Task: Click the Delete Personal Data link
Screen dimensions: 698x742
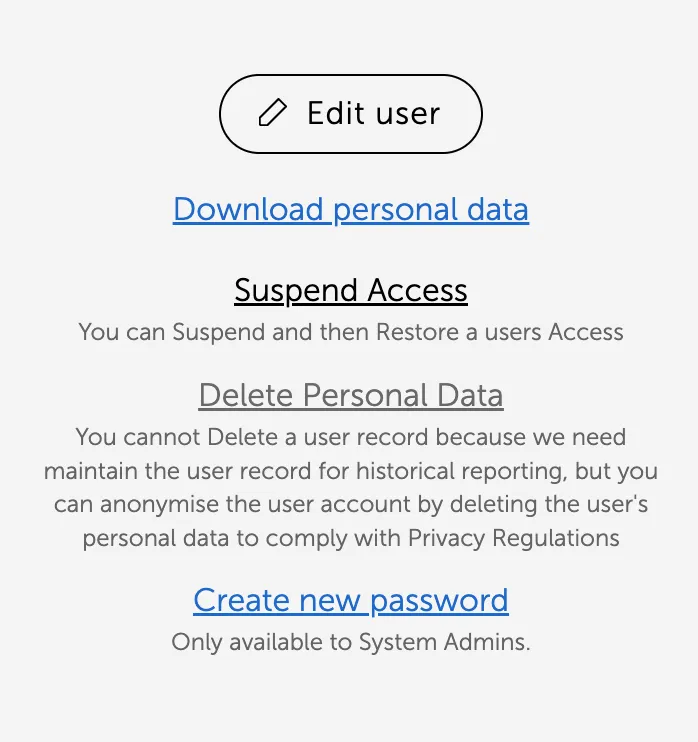Action: point(350,396)
